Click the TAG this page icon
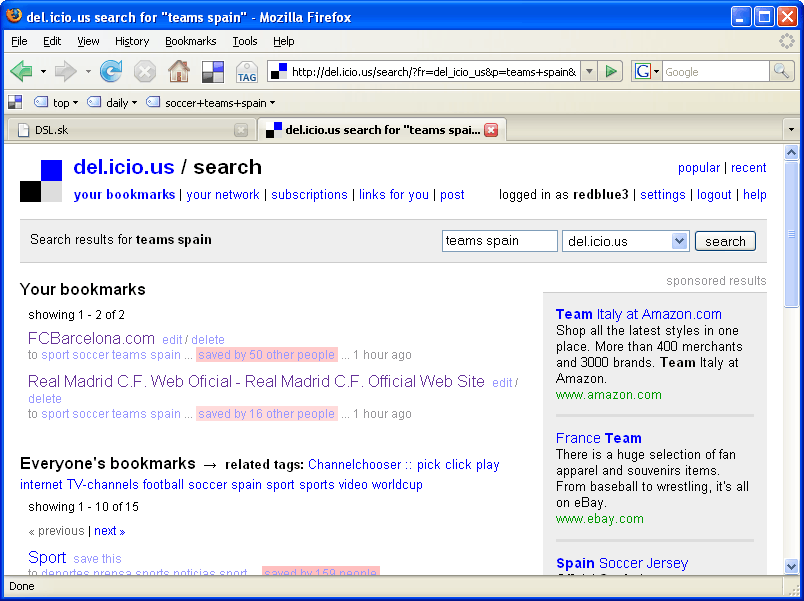Viewport: 804px width, 601px height. click(x=247, y=72)
